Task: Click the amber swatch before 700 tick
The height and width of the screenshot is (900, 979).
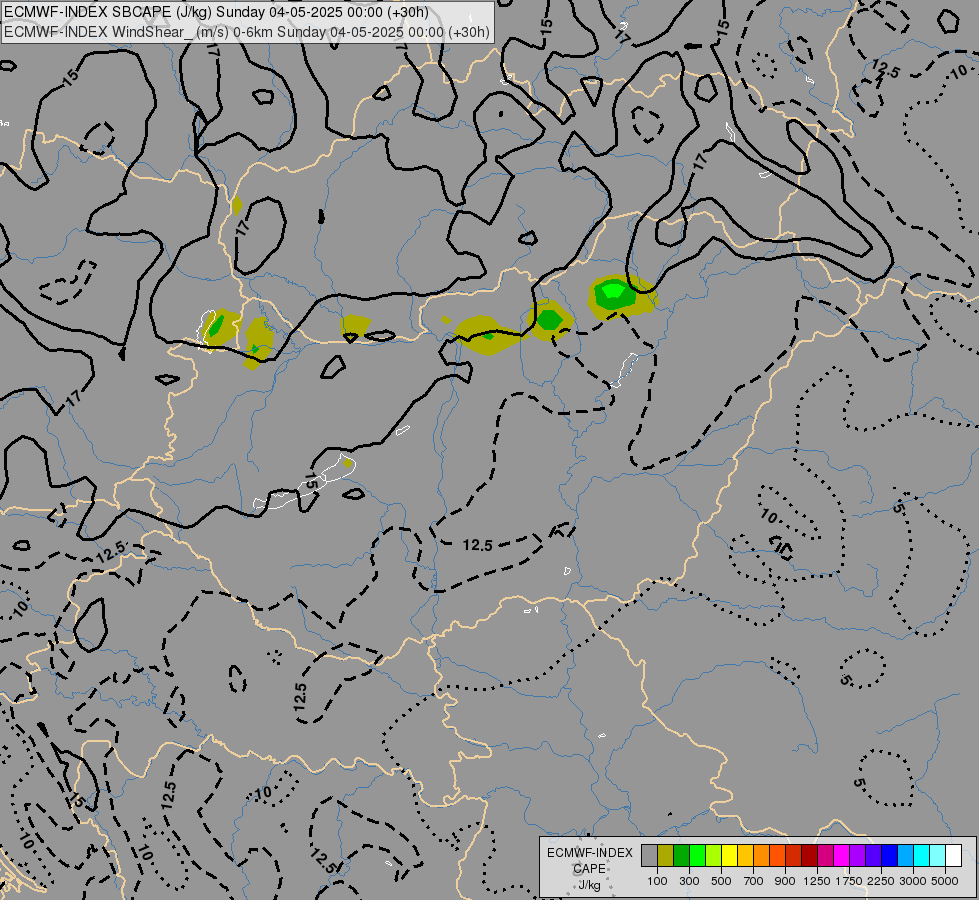Action: pos(745,856)
